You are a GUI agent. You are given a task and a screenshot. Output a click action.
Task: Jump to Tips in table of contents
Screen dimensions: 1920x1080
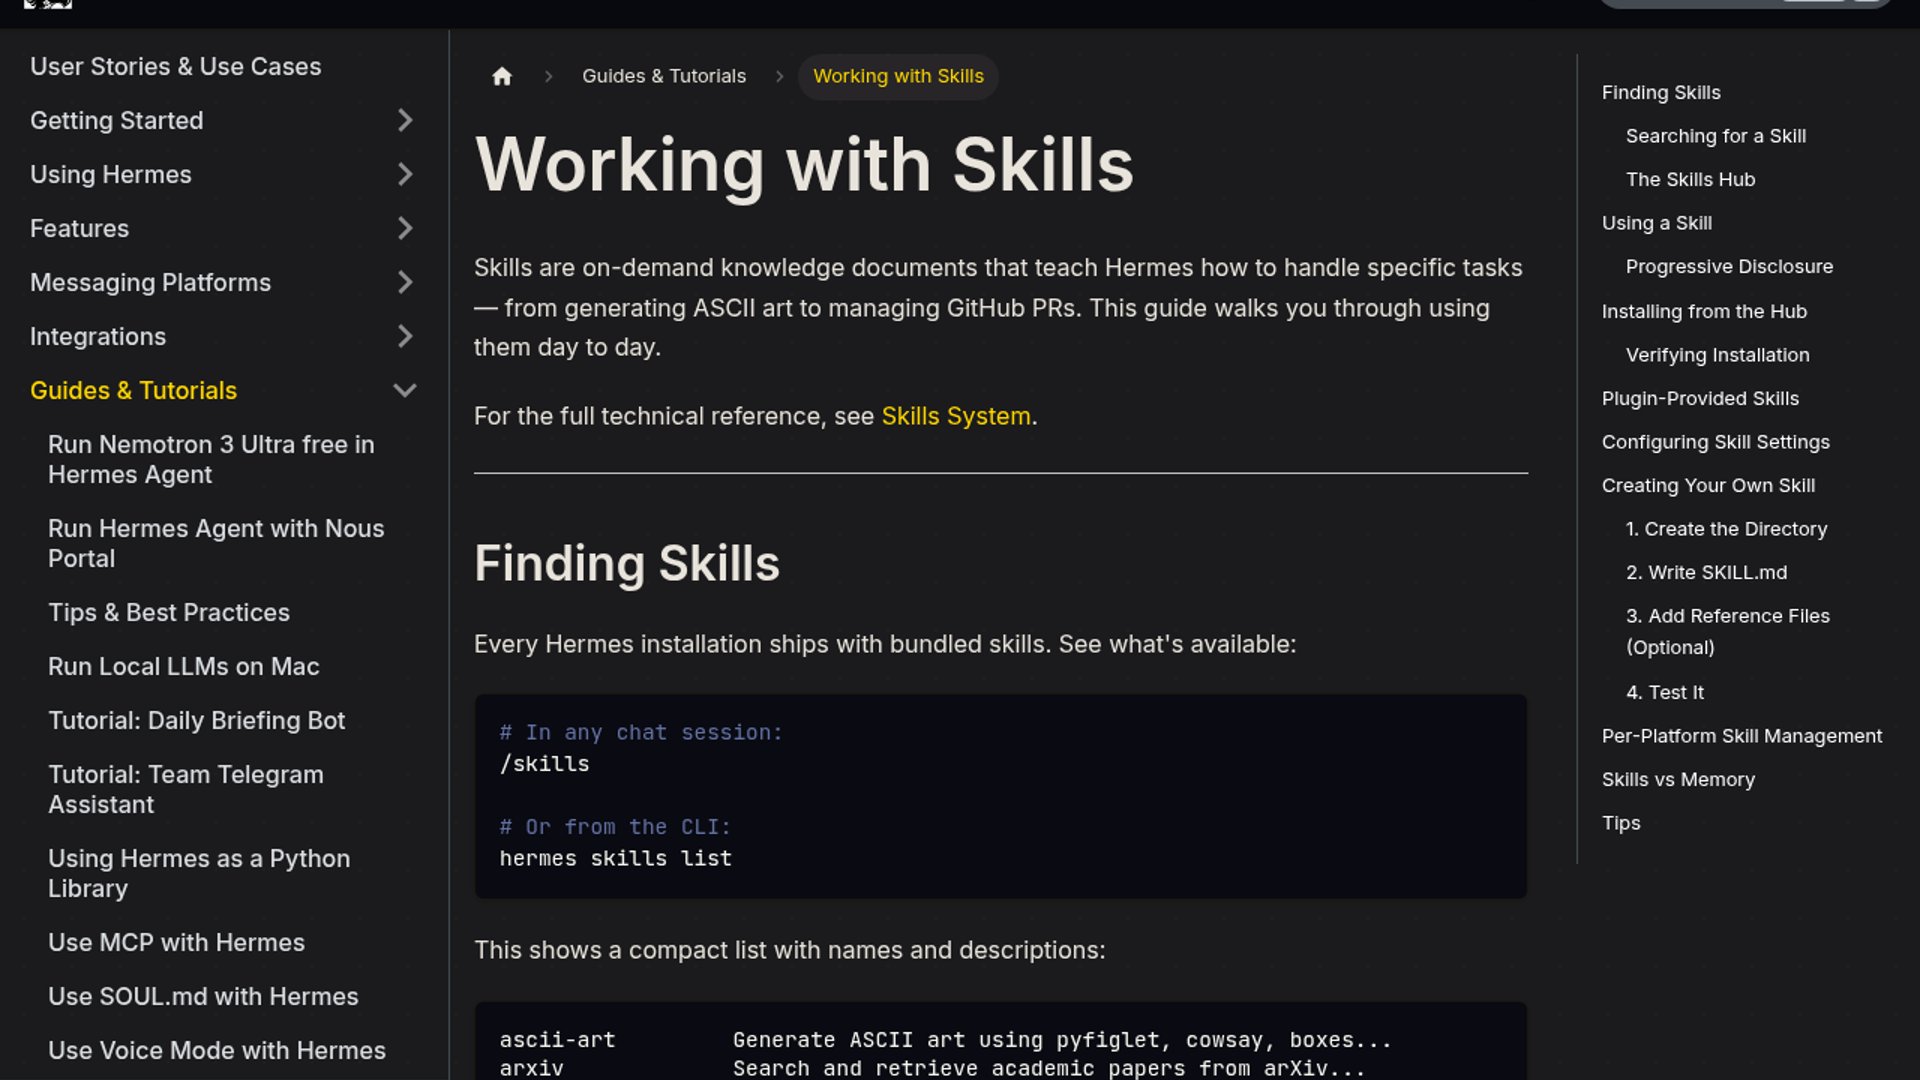(x=1621, y=823)
